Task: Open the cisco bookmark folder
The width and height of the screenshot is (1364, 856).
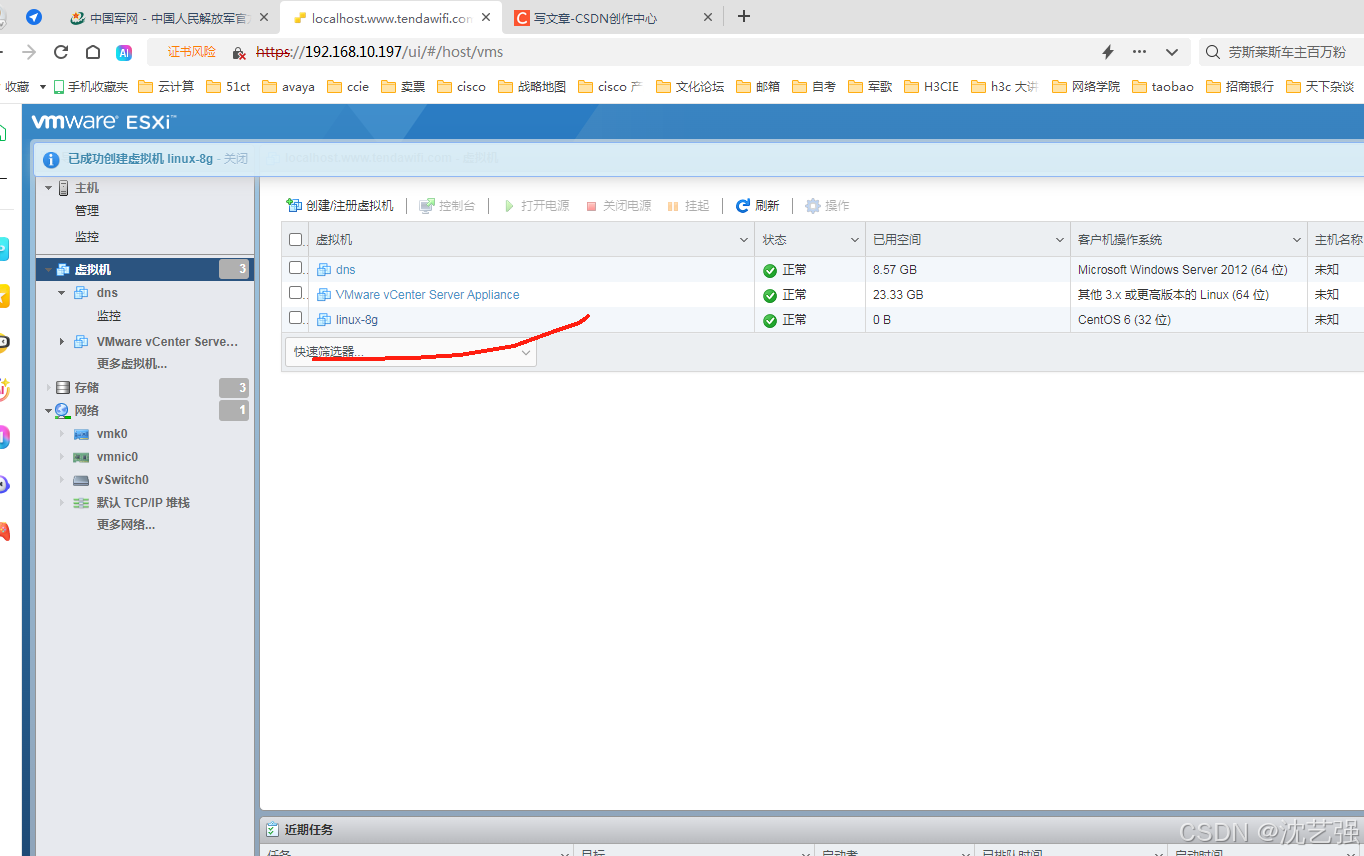Action: (x=462, y=87)
